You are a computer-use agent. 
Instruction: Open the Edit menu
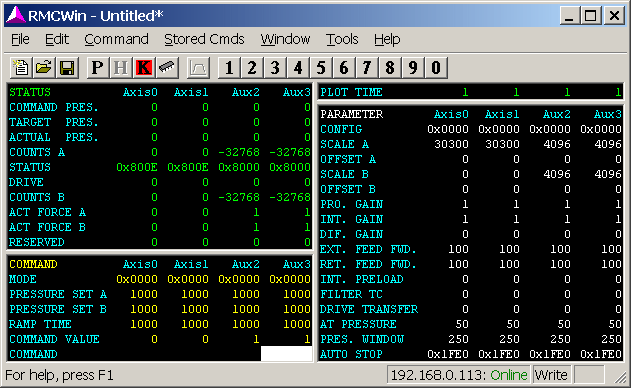click(x=57, y=39)
